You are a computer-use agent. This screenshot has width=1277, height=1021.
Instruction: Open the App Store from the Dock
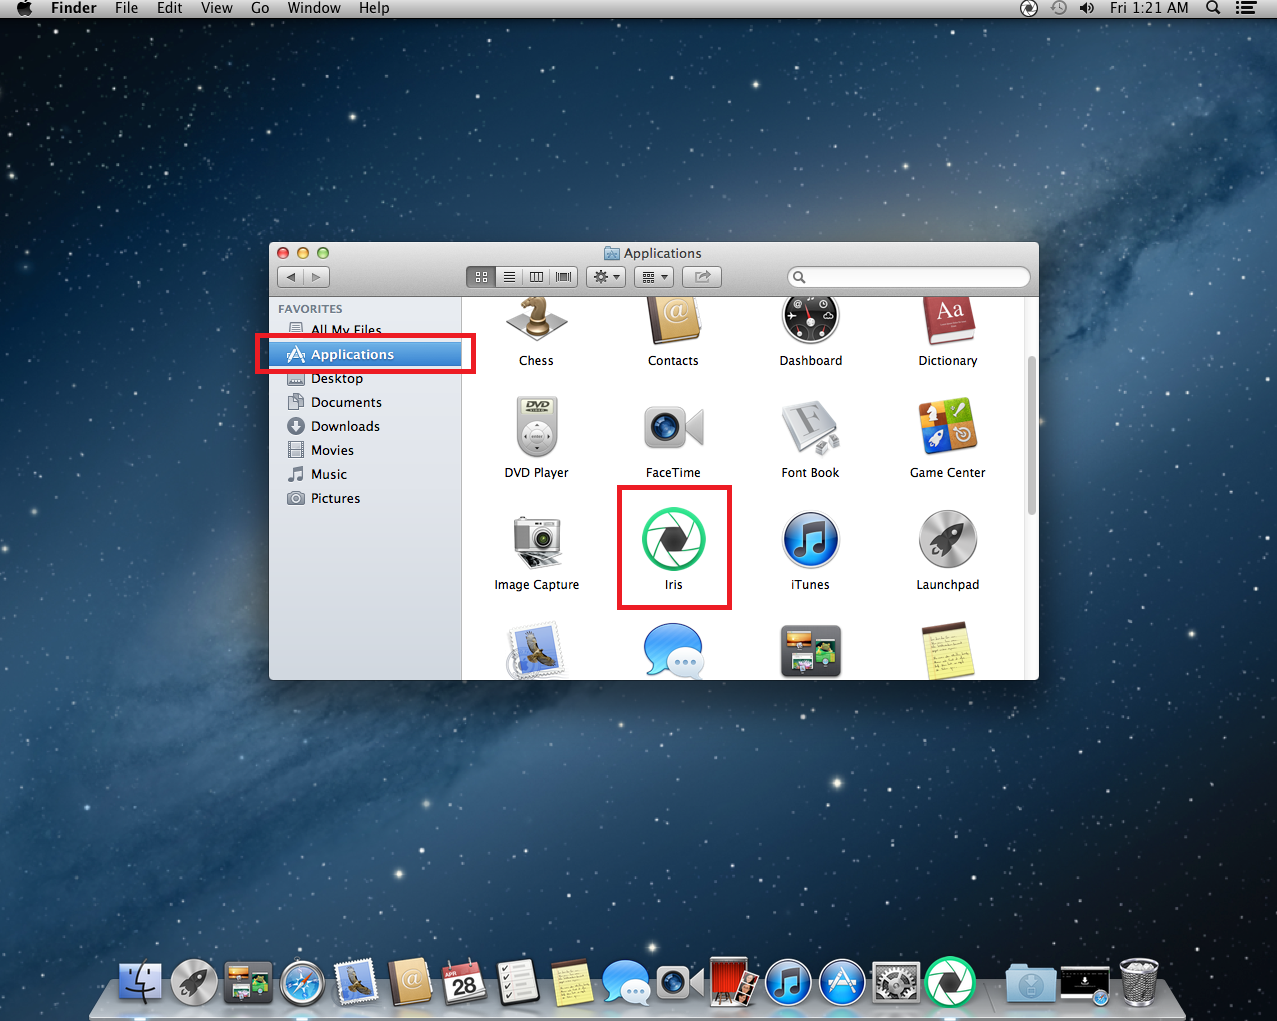pos(842,983)
